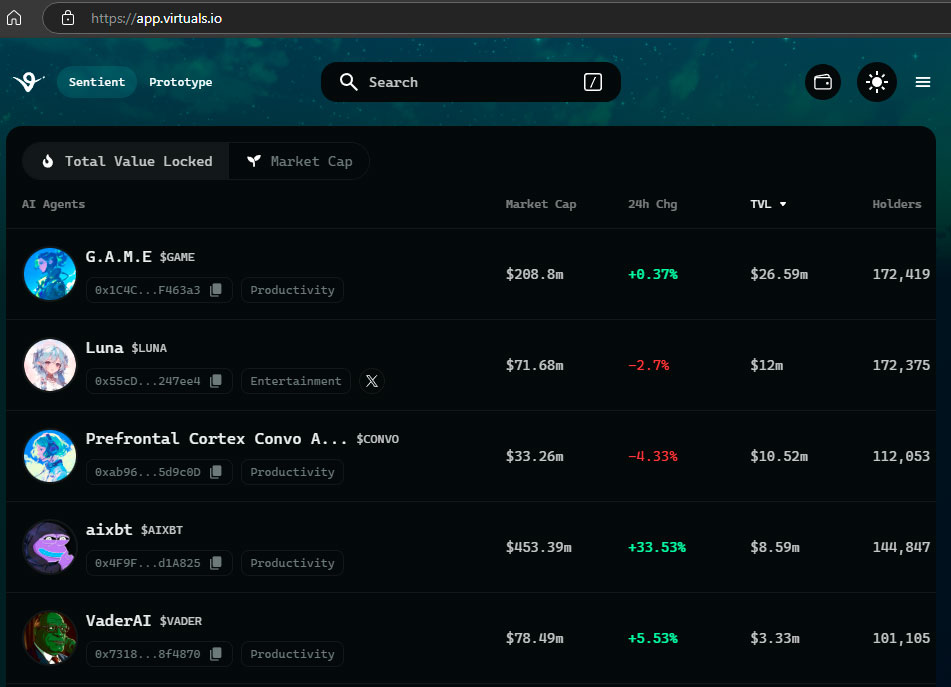Click $LUNA ticker symbol

pyautogui.click(x=149, y=348)
